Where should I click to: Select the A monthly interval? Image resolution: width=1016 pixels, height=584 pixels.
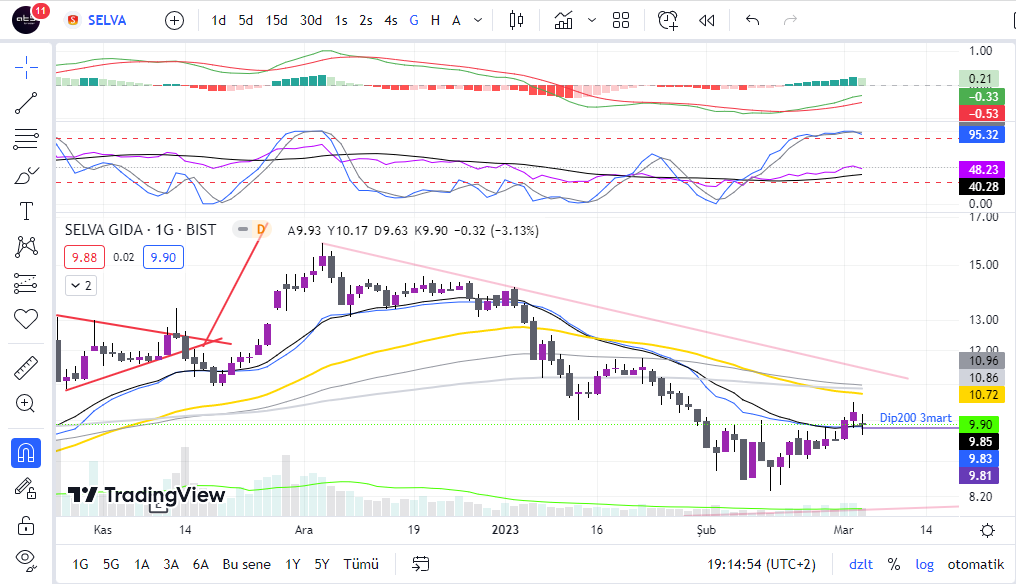point(456,20)
